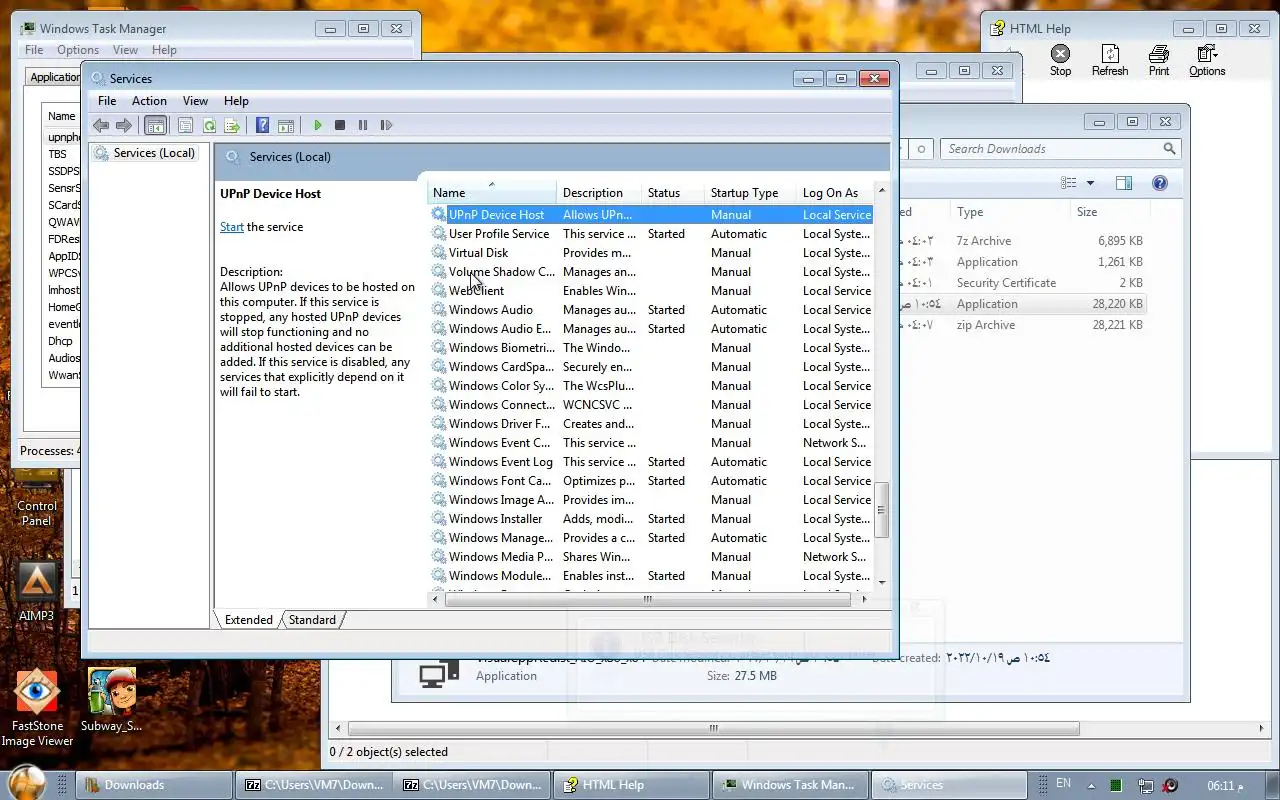
Task: Click Refresh icon in HTML Help window
Action: (1110, 60)
